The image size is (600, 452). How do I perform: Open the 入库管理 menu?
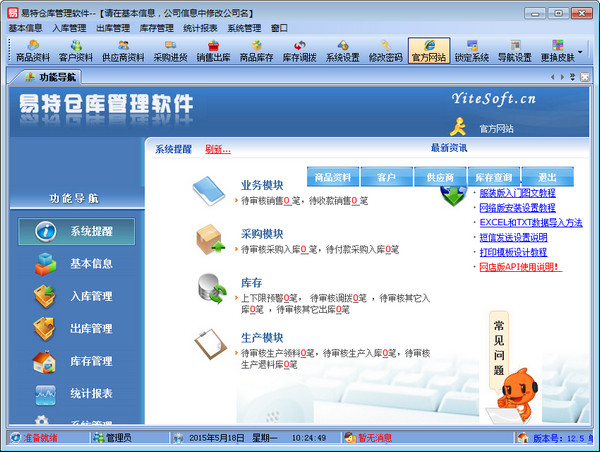(x=68, y=28)
